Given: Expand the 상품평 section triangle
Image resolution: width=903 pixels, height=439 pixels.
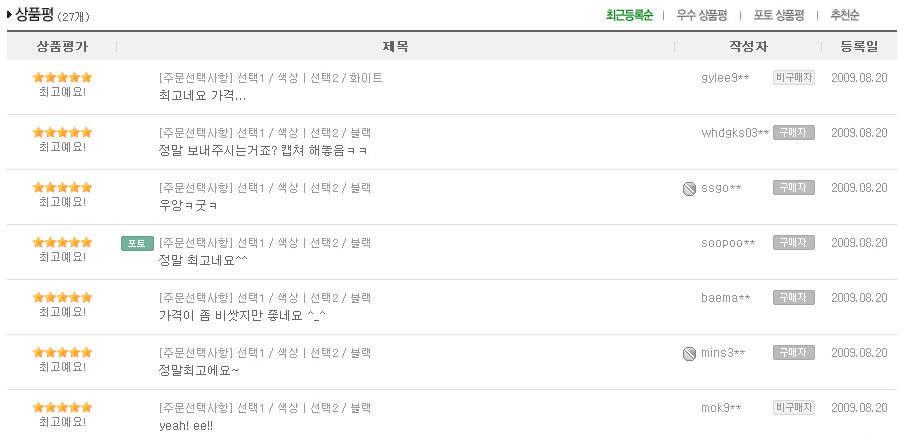Looking at the screenshot, I should (9, 14).
